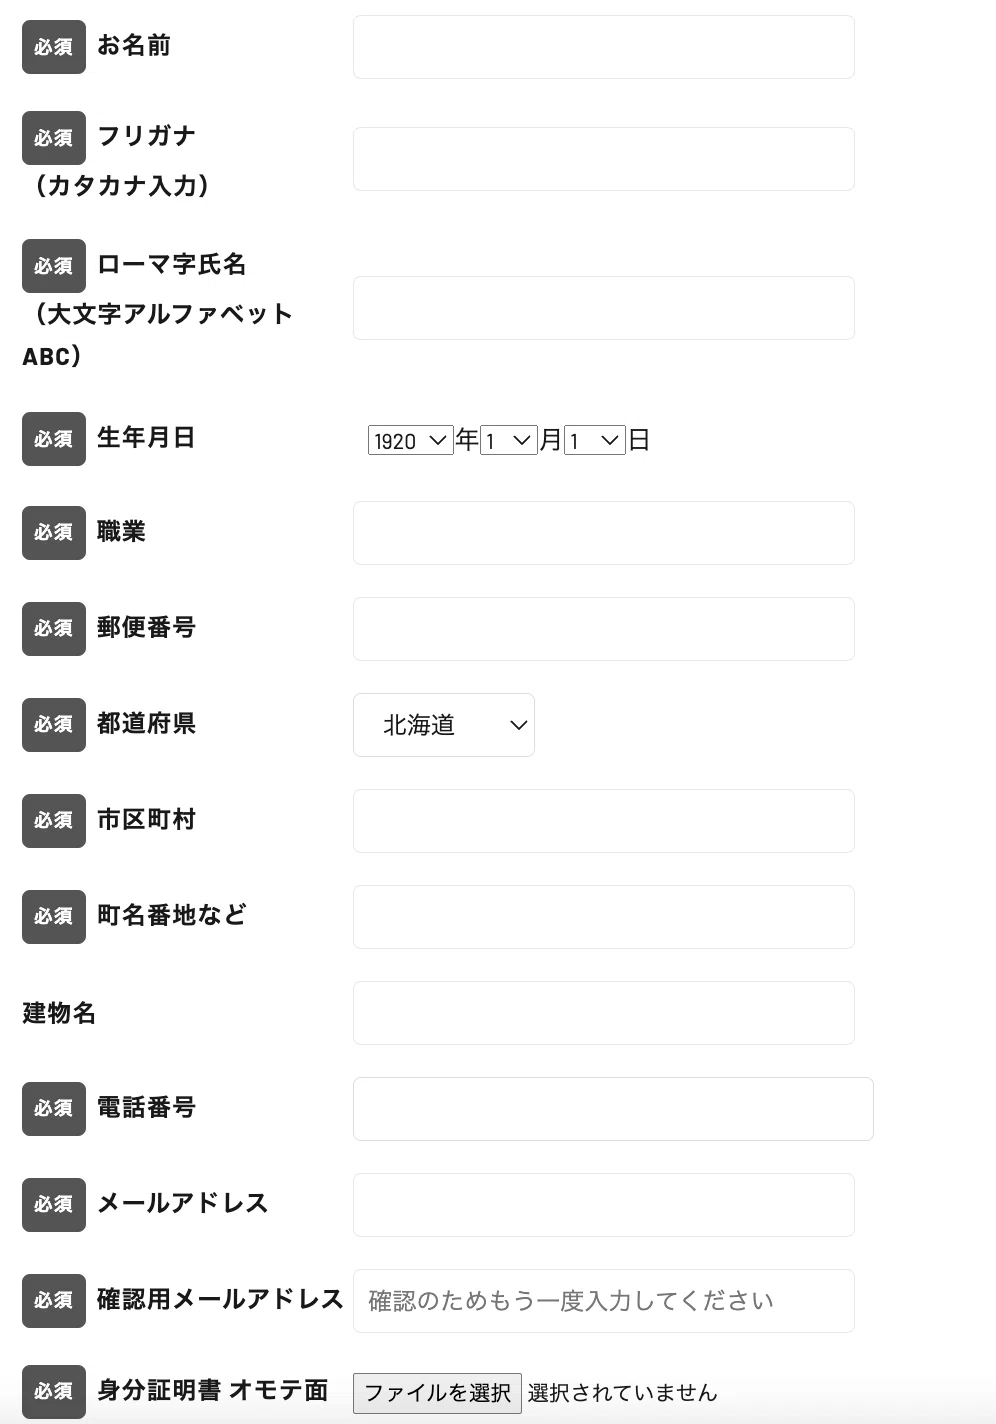
Task: Select the ローマ字氏名 input field
Action: click(604, 308)
